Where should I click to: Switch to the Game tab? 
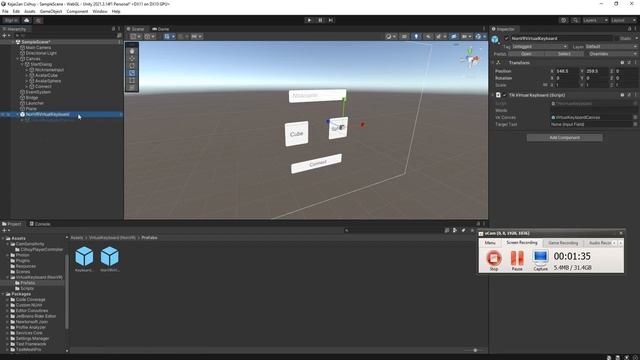click(x=161, y=29)
